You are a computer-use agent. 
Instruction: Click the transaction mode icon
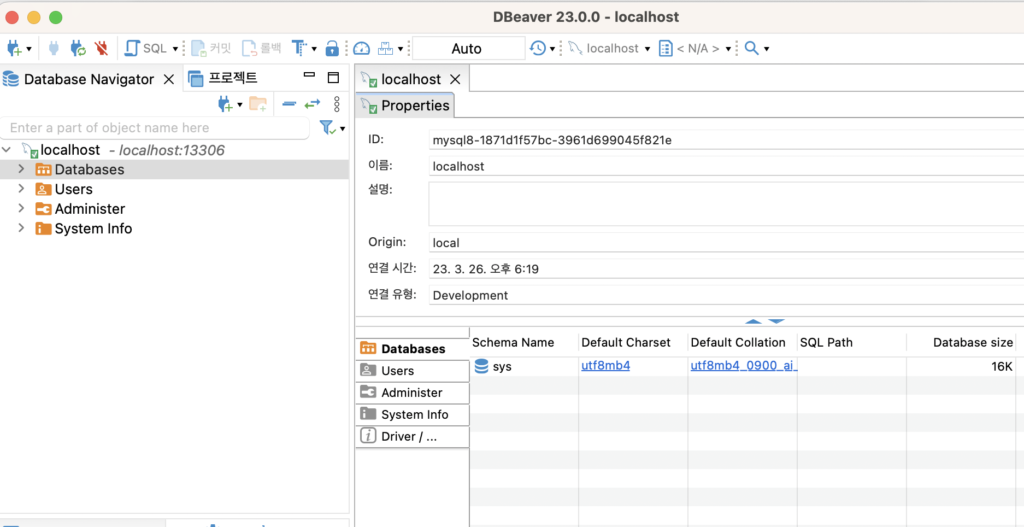click(x=299, y=48)
